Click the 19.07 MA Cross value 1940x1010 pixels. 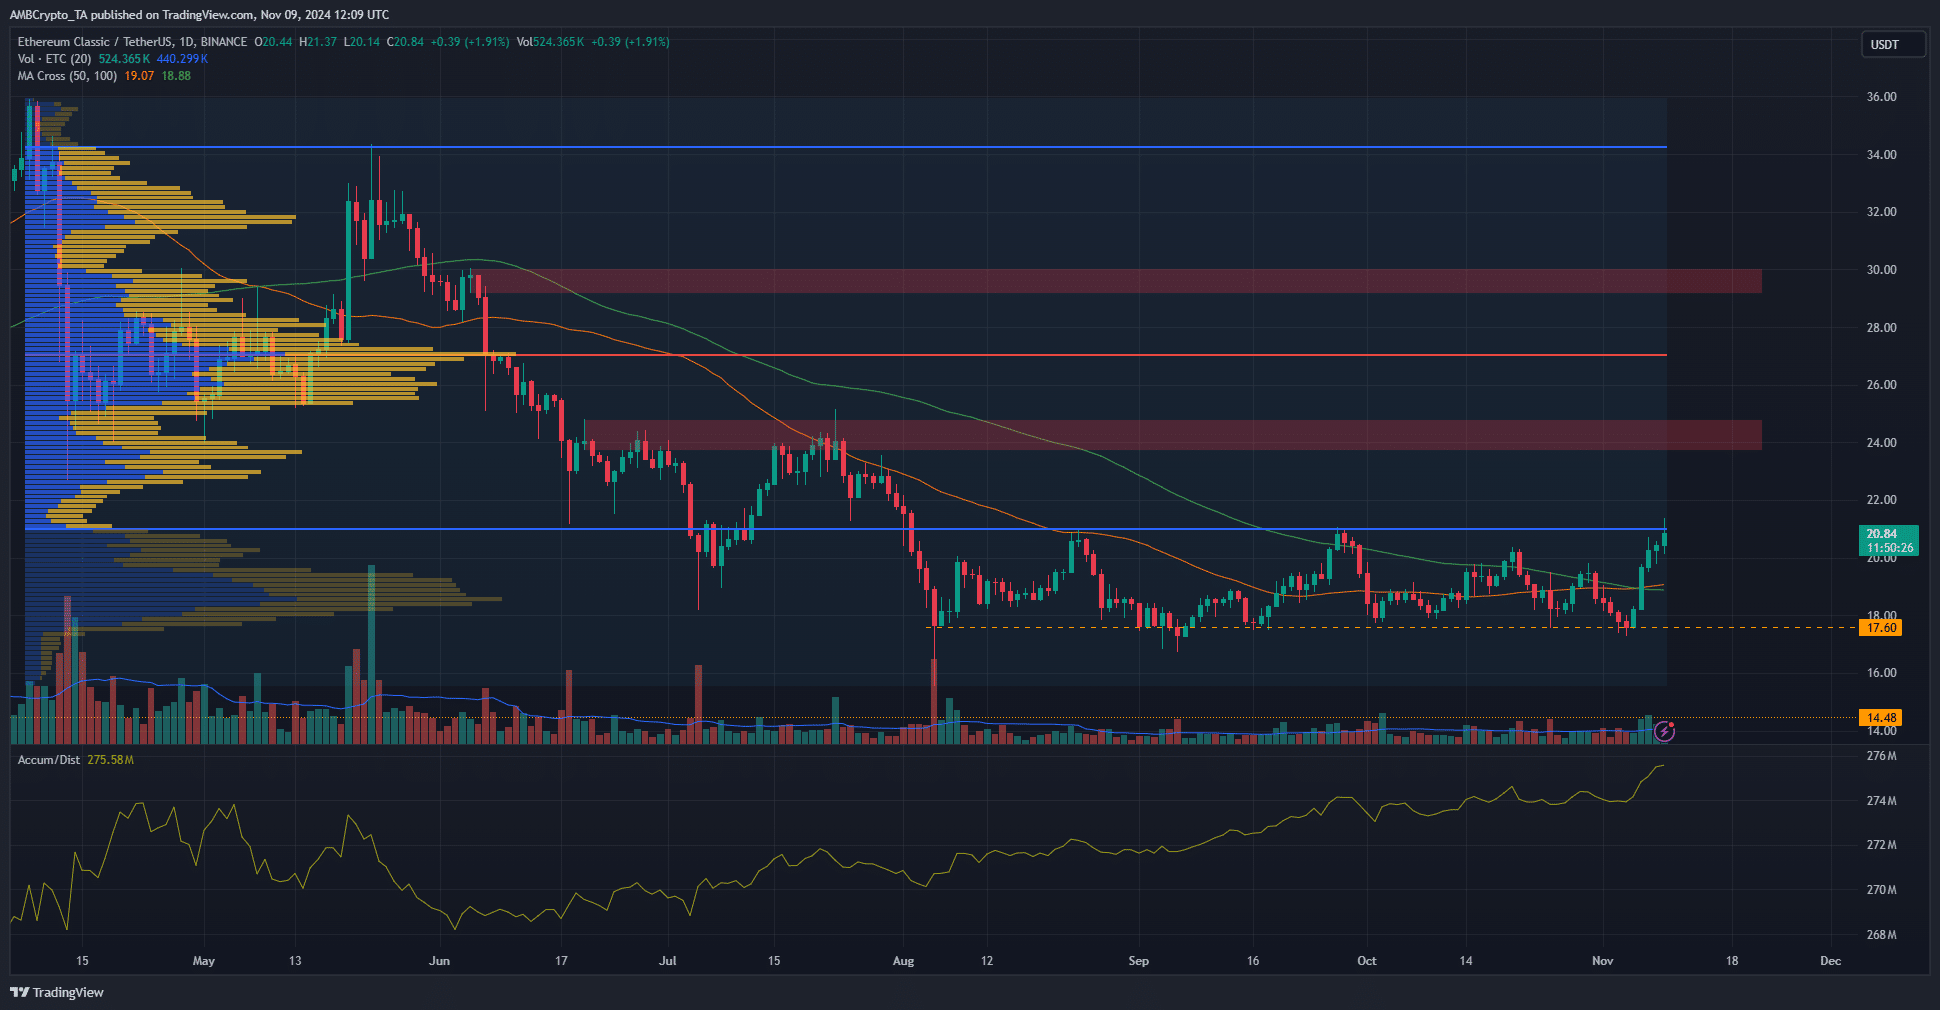pyautogui.click(x=139, y=76)
